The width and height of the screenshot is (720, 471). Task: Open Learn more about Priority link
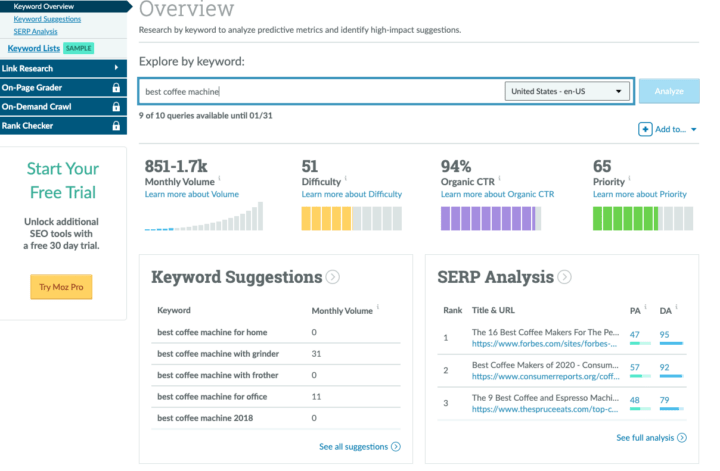click(640, 194)
